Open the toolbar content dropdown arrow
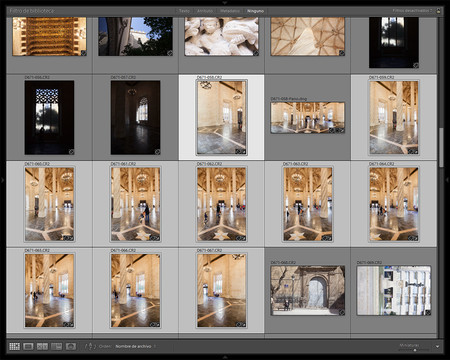This screenshot has height=360, width=450. 437,346
